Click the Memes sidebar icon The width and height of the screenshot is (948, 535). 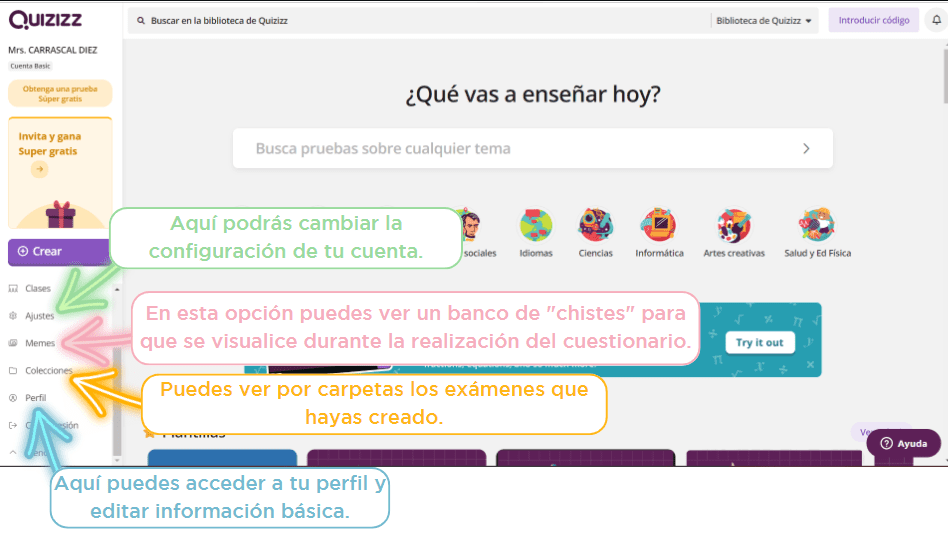coord(13,343)
